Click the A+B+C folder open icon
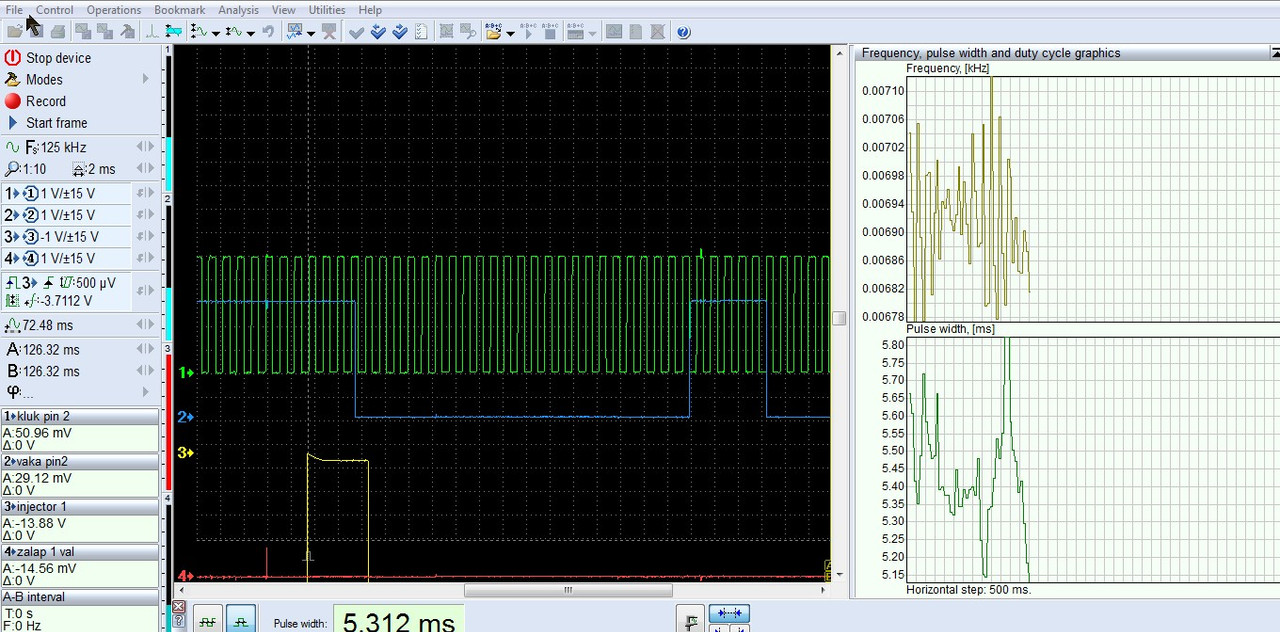1280x632 pixels. coord(493,32)
